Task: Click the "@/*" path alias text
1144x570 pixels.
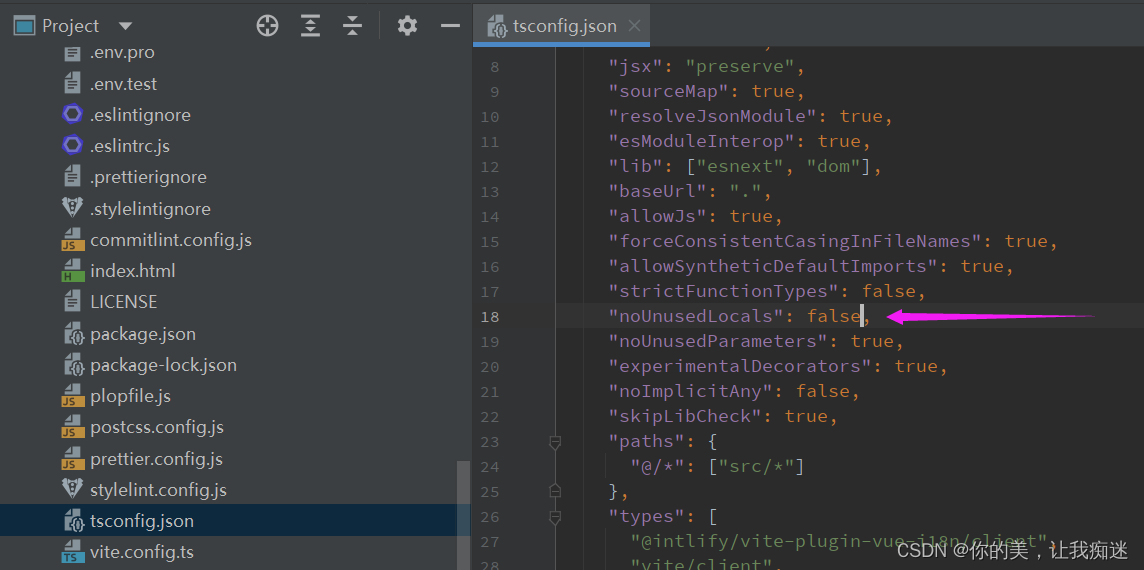Action: [659, 466]
